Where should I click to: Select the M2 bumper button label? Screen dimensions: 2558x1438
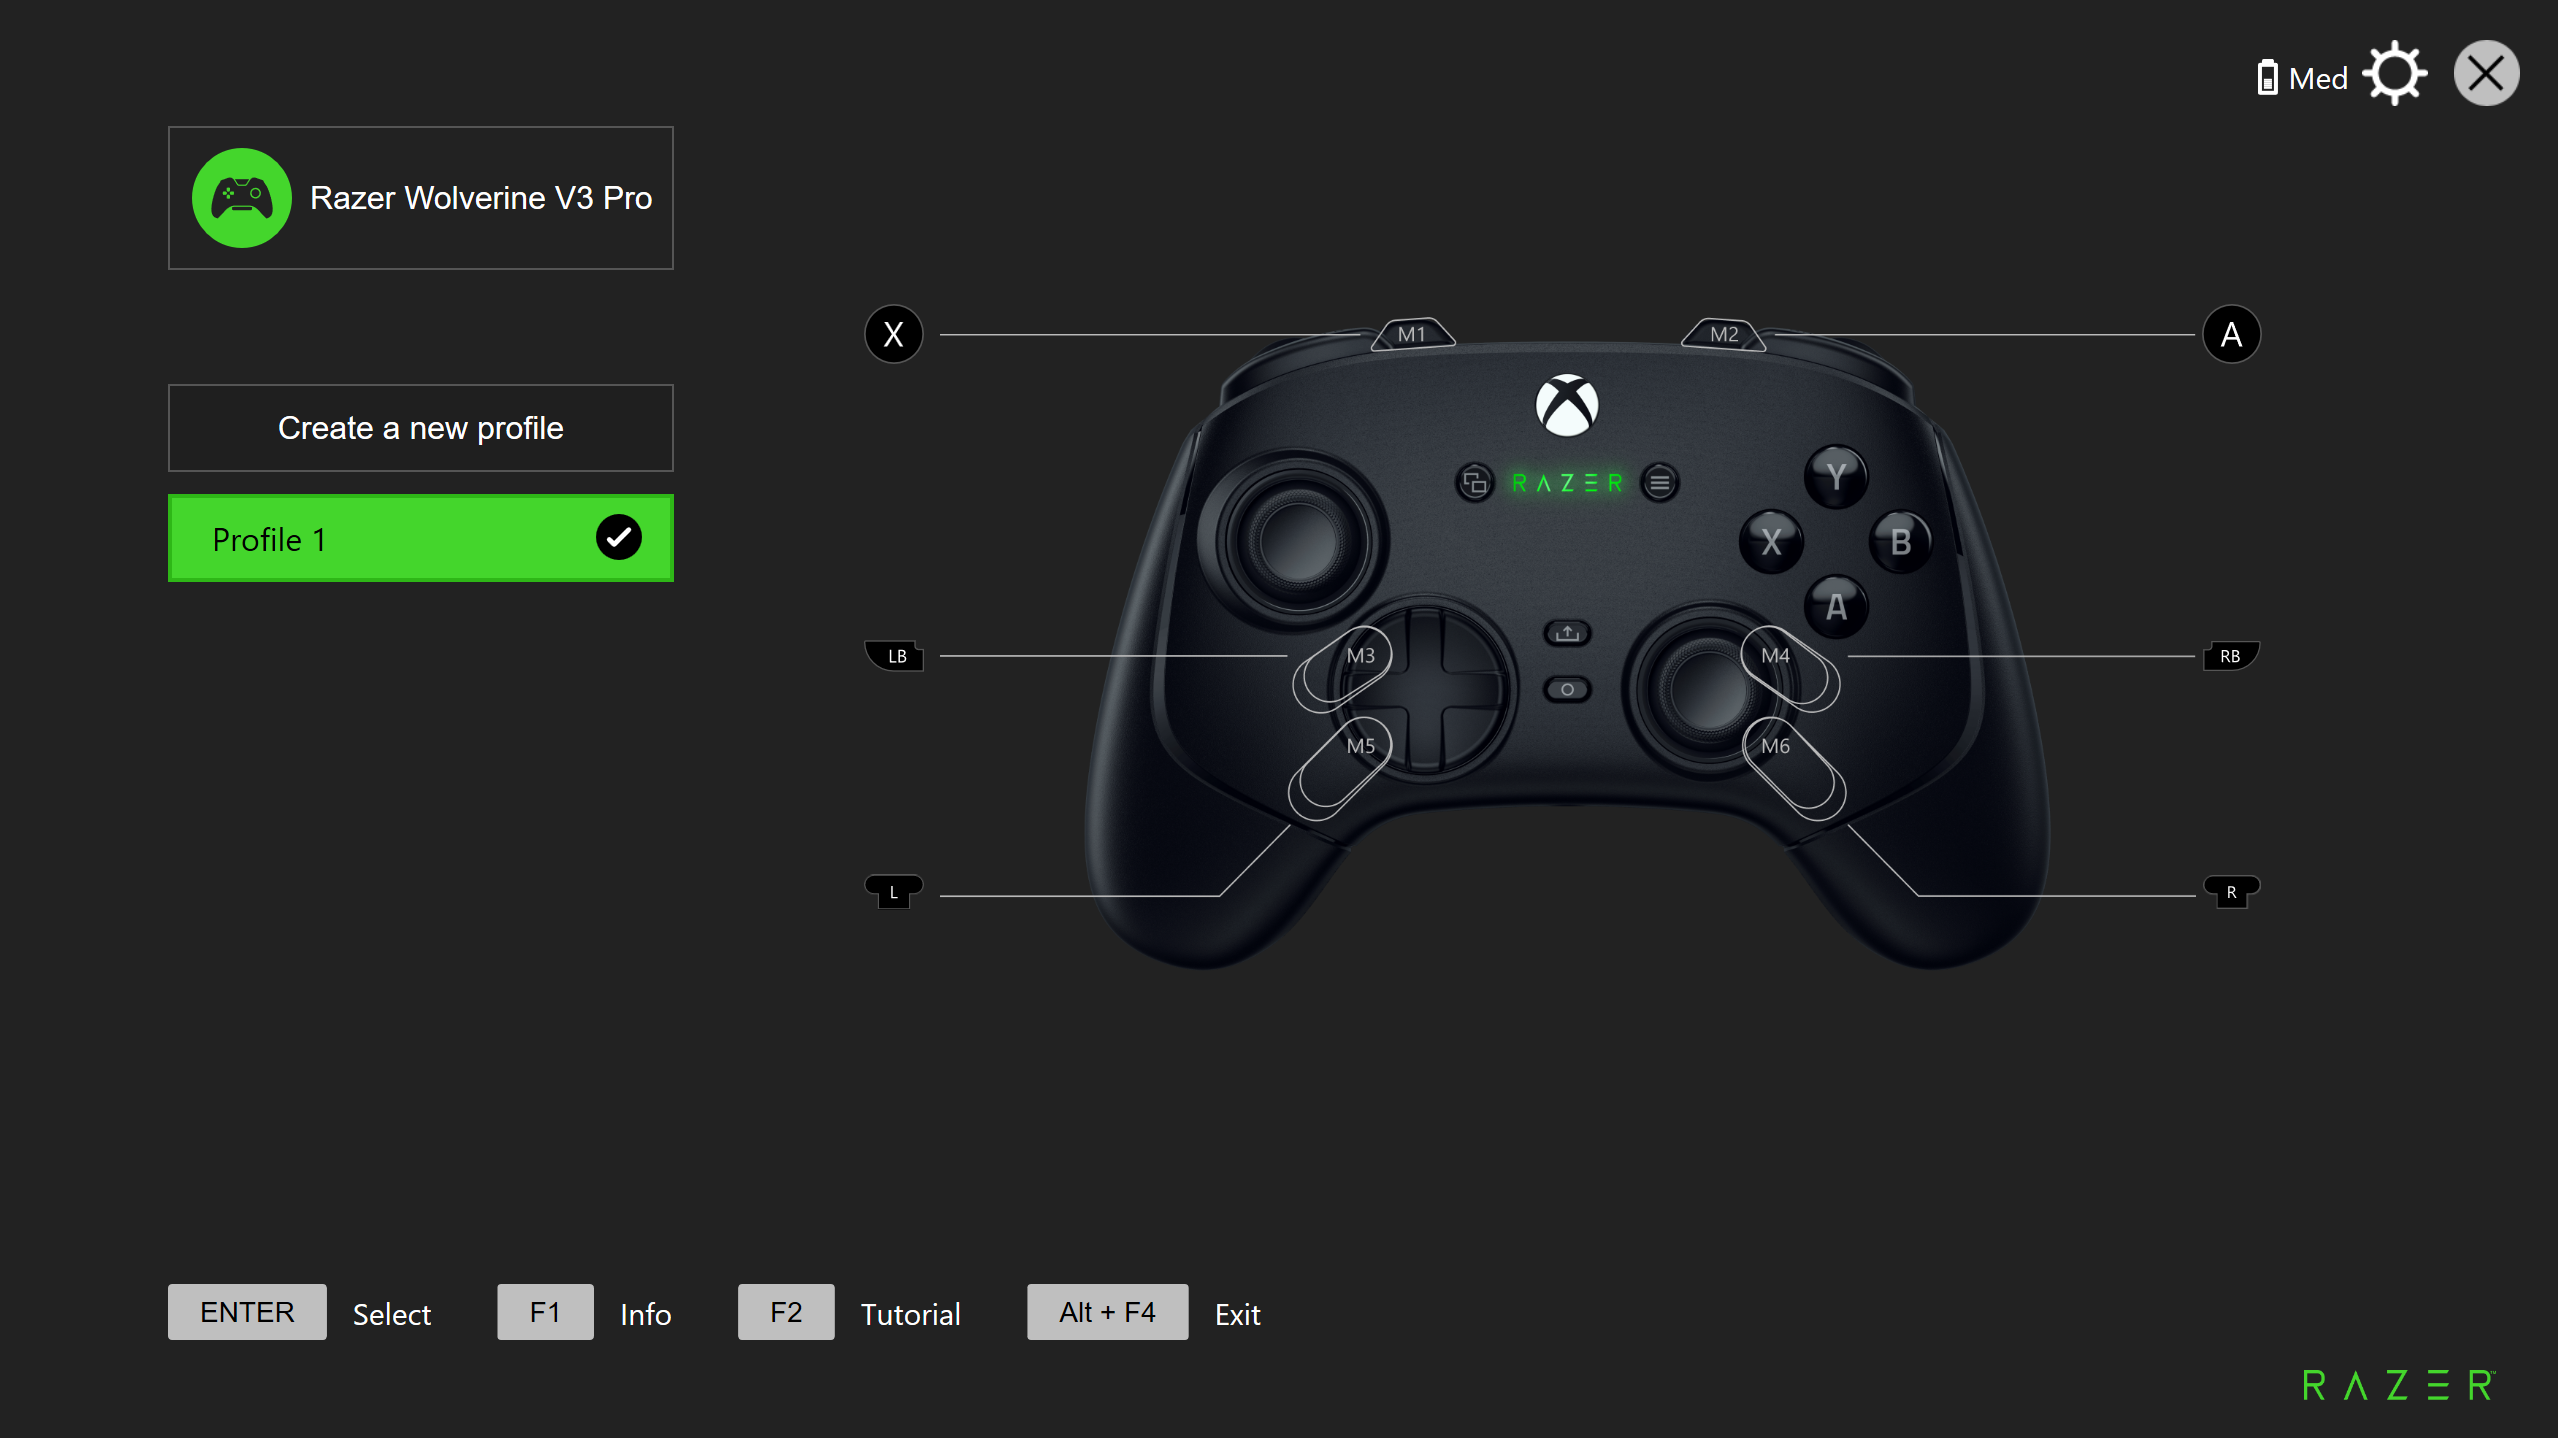point(1724,334)
